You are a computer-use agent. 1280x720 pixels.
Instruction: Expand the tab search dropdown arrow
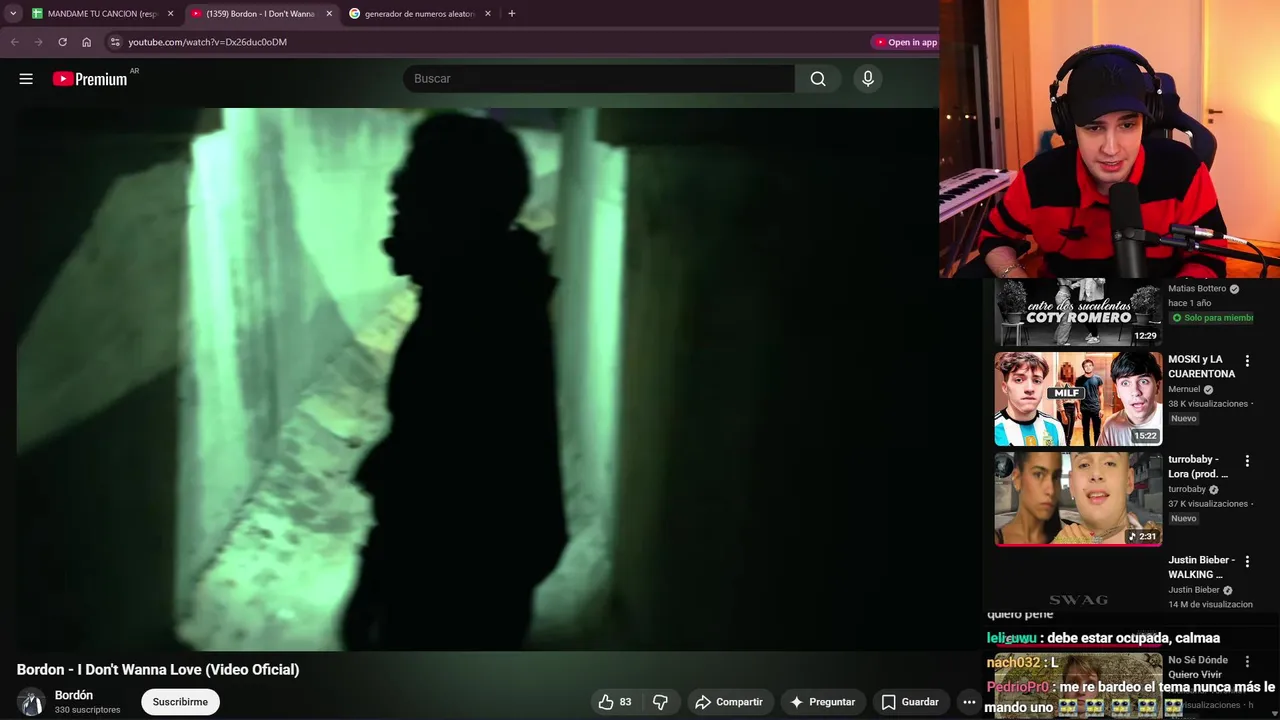pos(13,14)
